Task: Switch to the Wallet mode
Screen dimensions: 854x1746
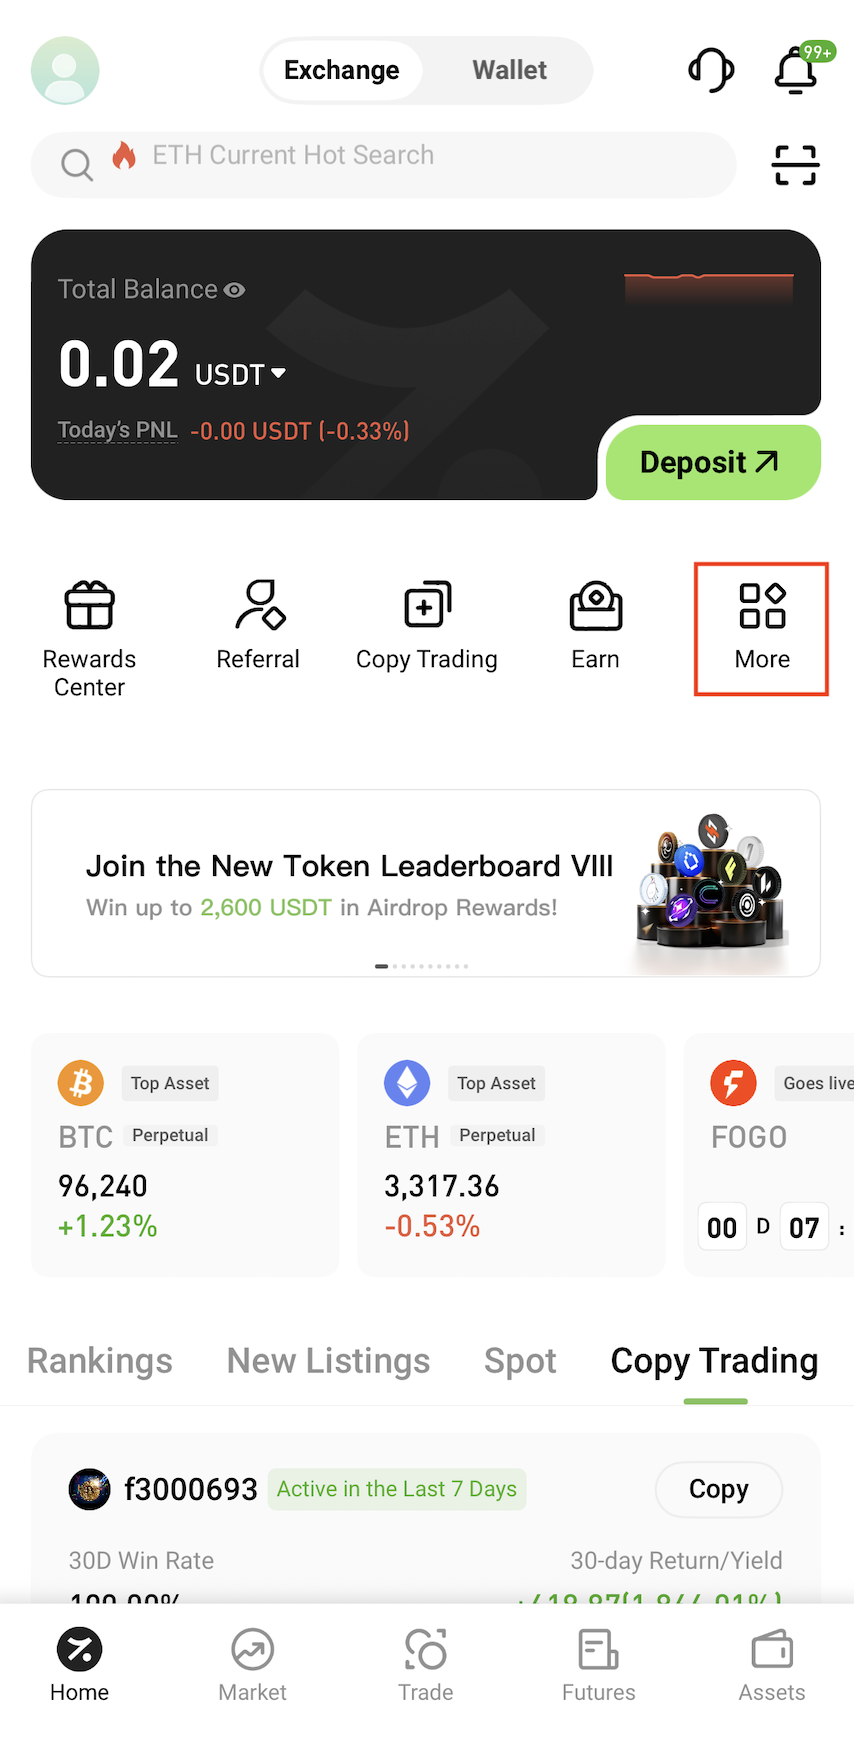Action: [x=509, y=70]
